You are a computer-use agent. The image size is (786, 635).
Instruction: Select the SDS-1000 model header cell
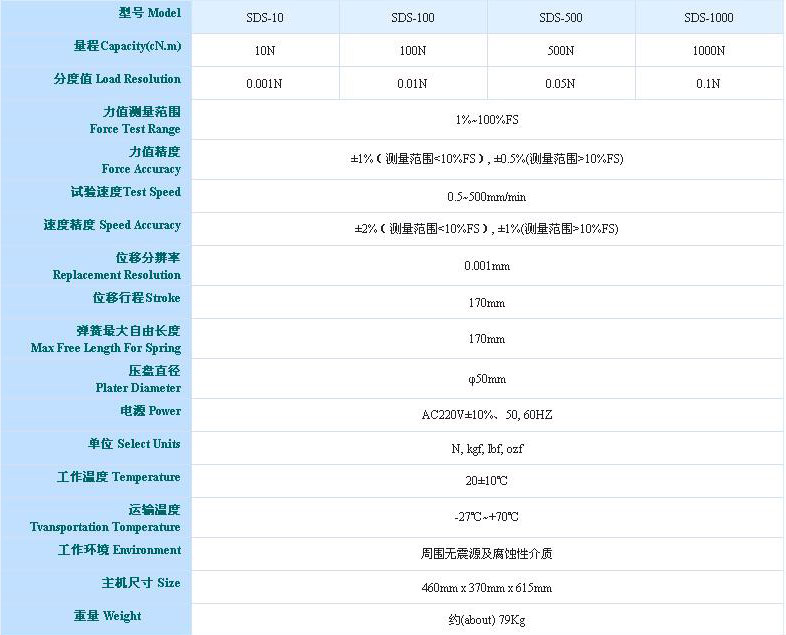708,18
